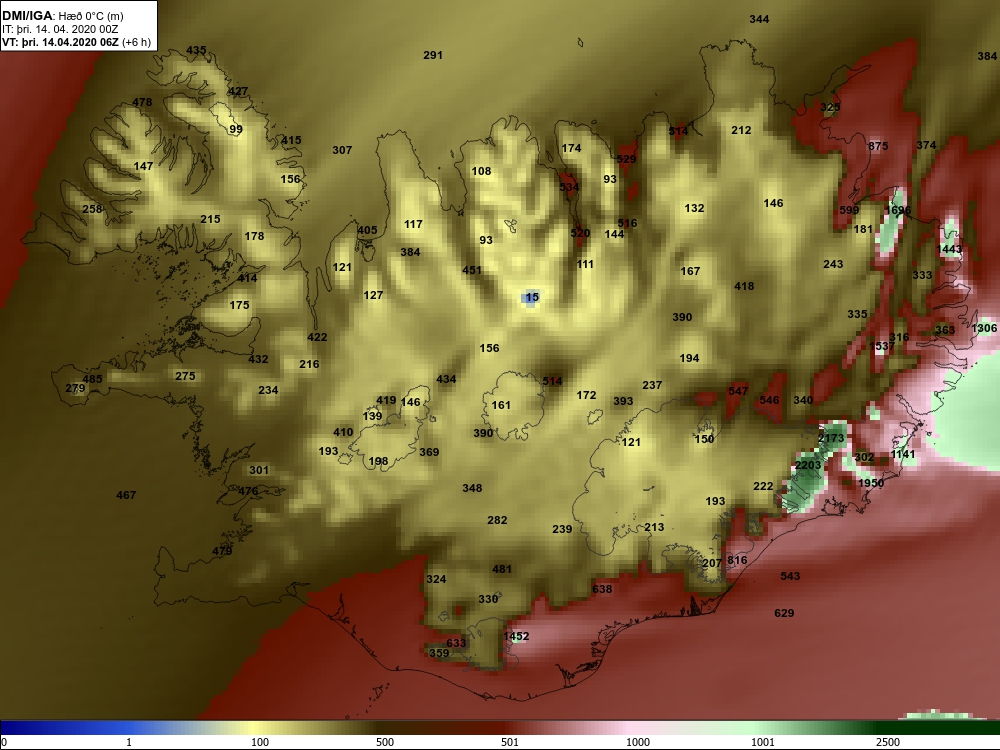Screen dimensions: 1000x750
Task: Click the map value 99
Action: 236,129
